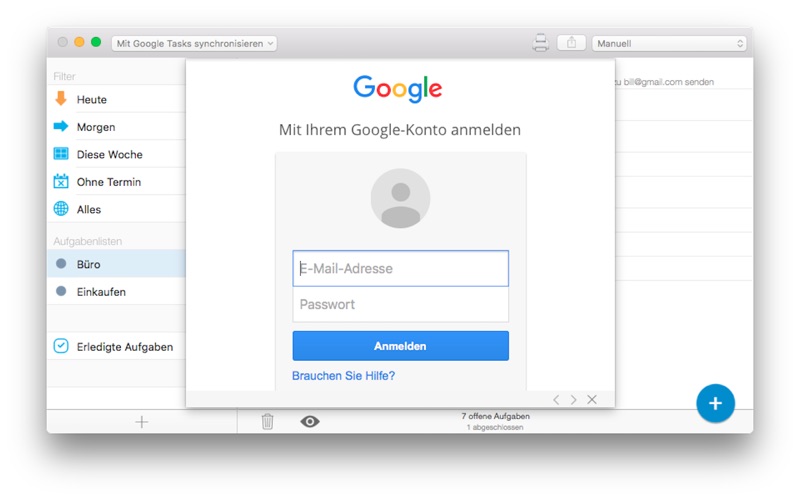The width and height of the screenshot is (800, 500).
Task: Click the yellow minimize window button
Action: point(79,42)
